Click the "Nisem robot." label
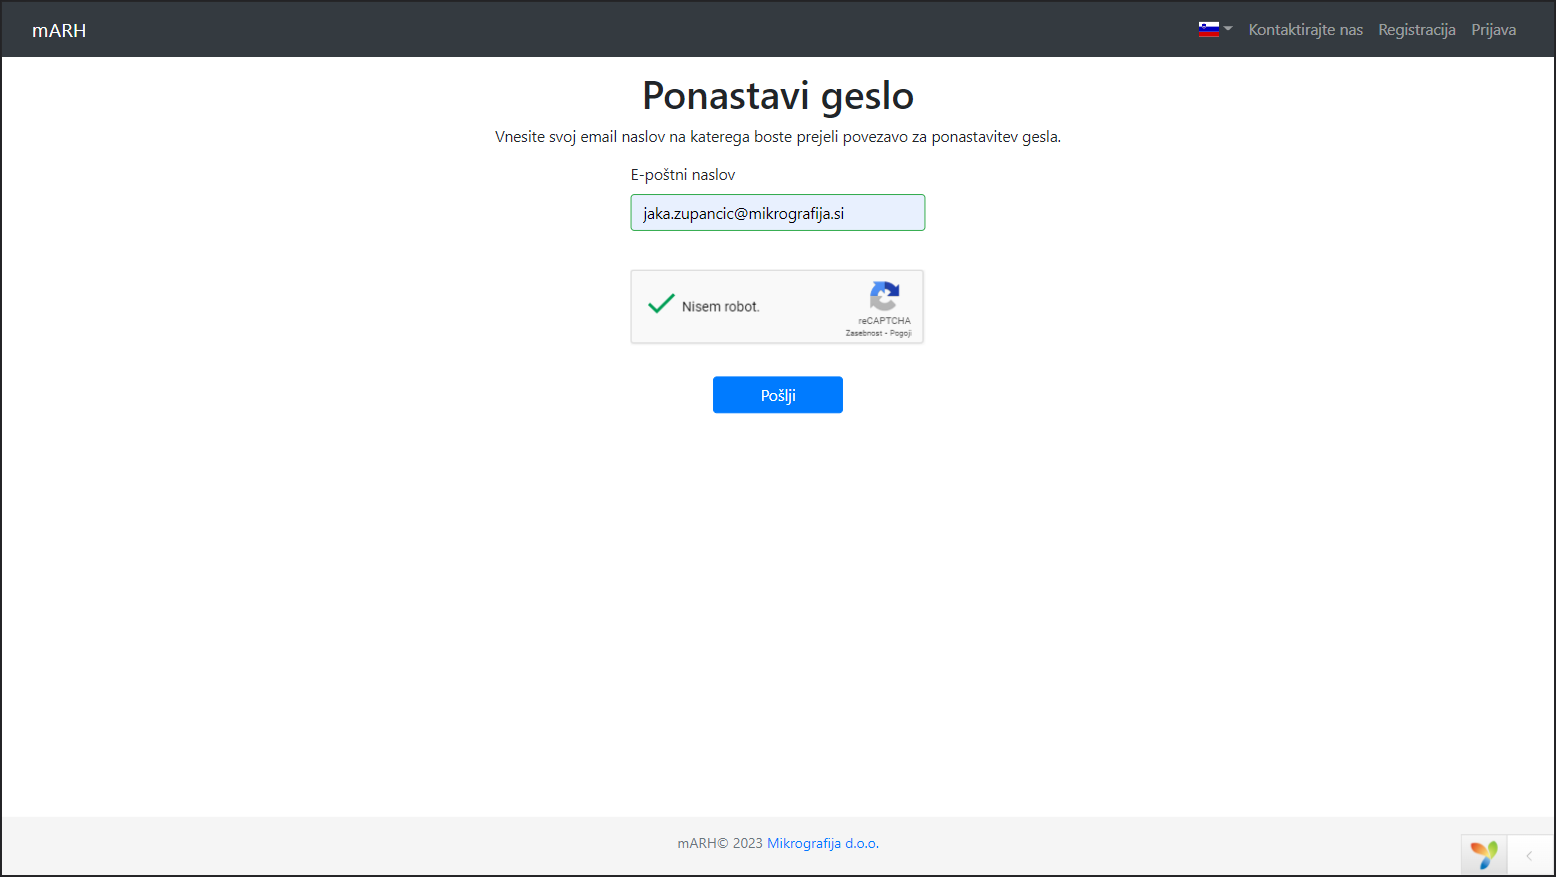The image size is (1556, 877). point(720,307)
